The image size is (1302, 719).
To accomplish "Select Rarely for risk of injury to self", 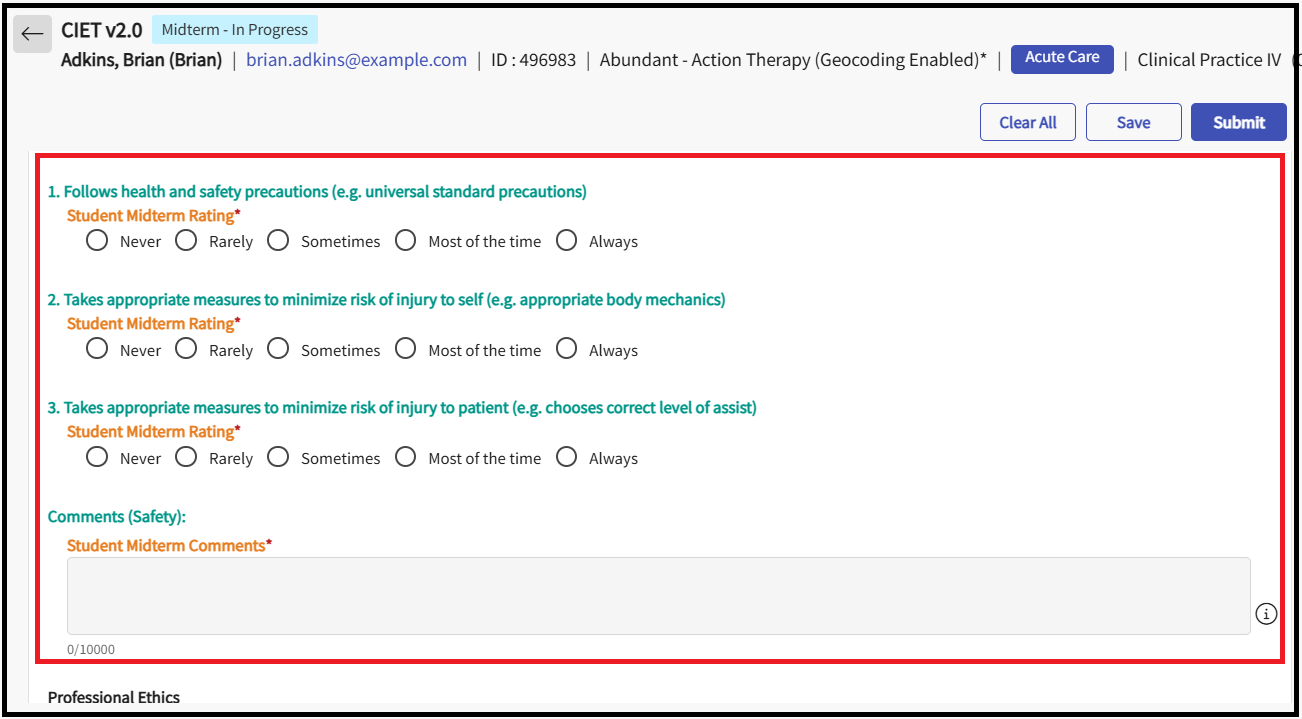I will (x=186, y=349).
